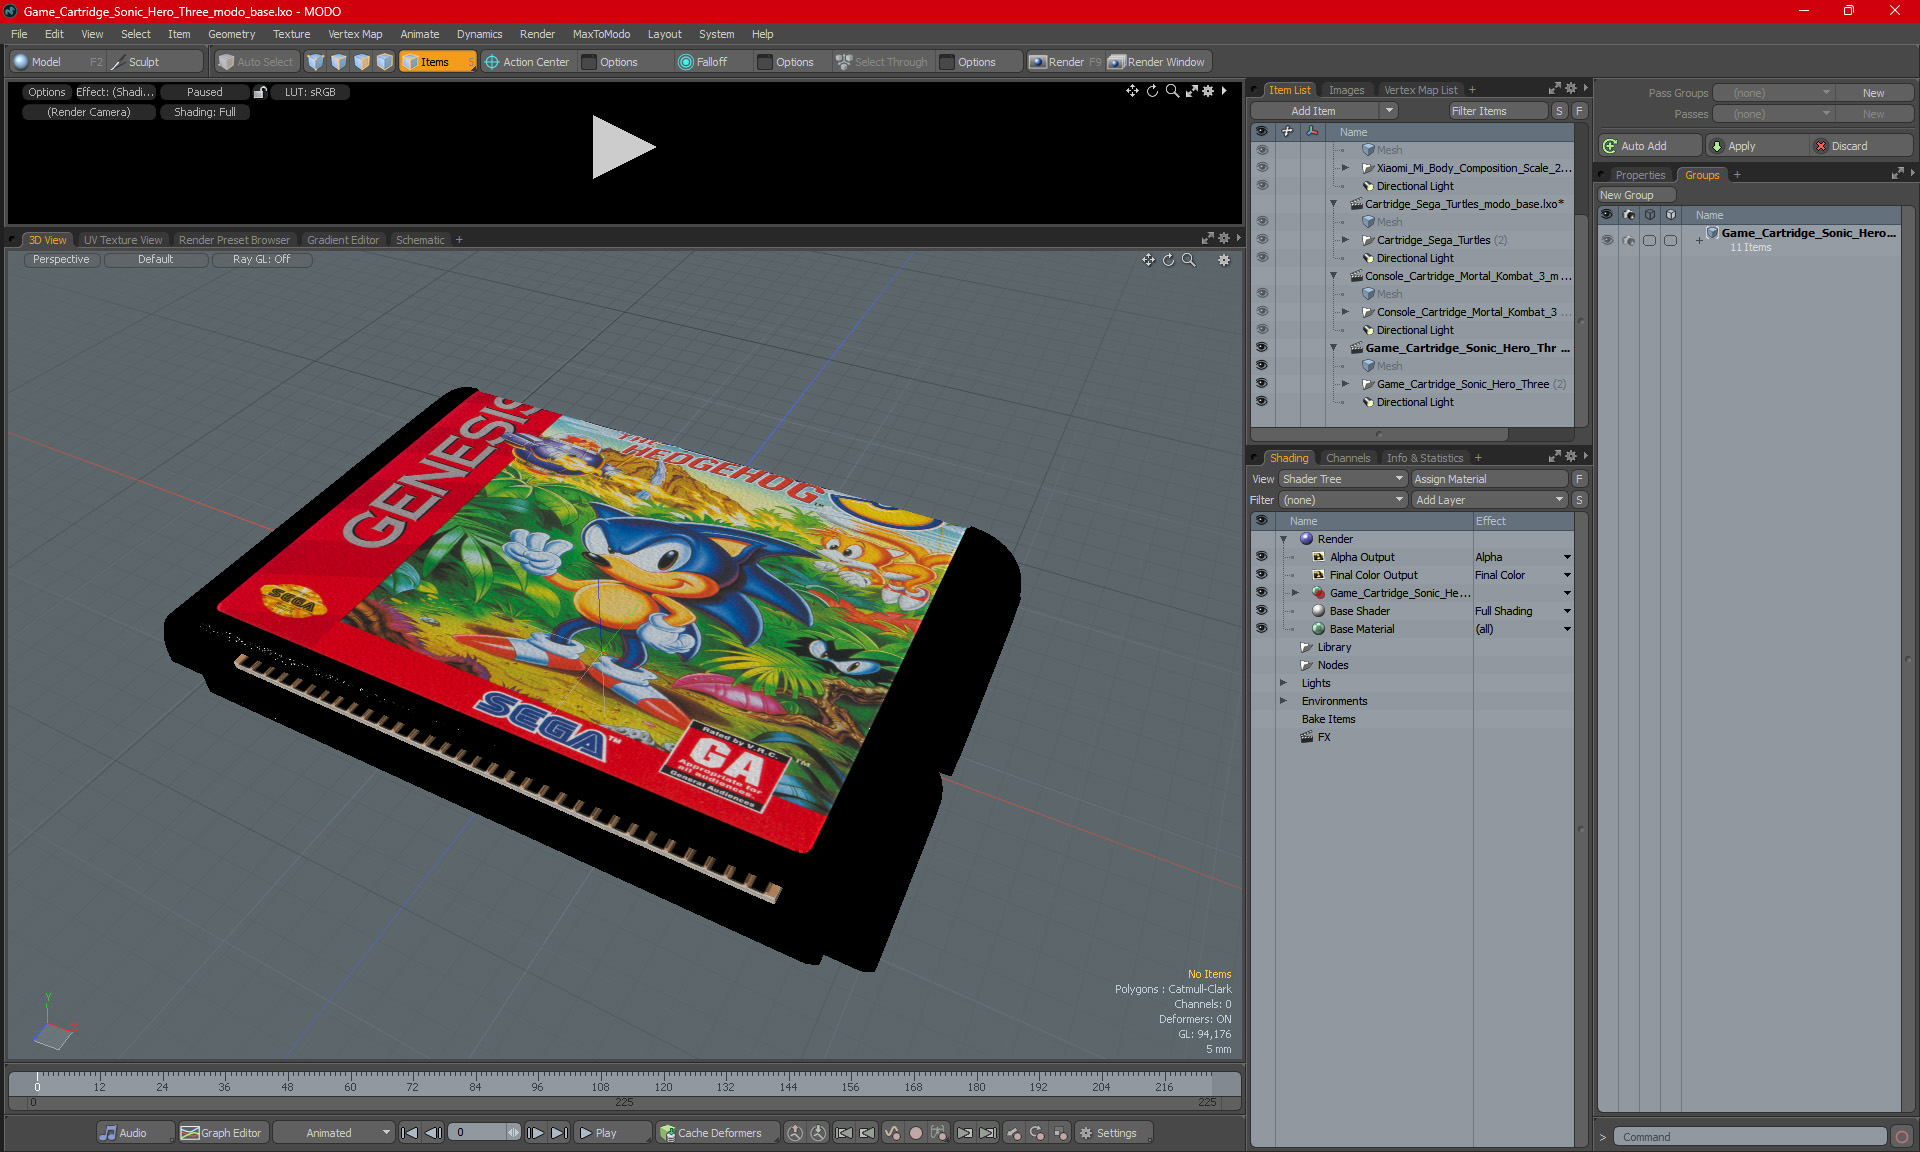Toggle visibility of the Final Color Output layer
This screenshot has width=1920, height=1152.
(1262, 575)
